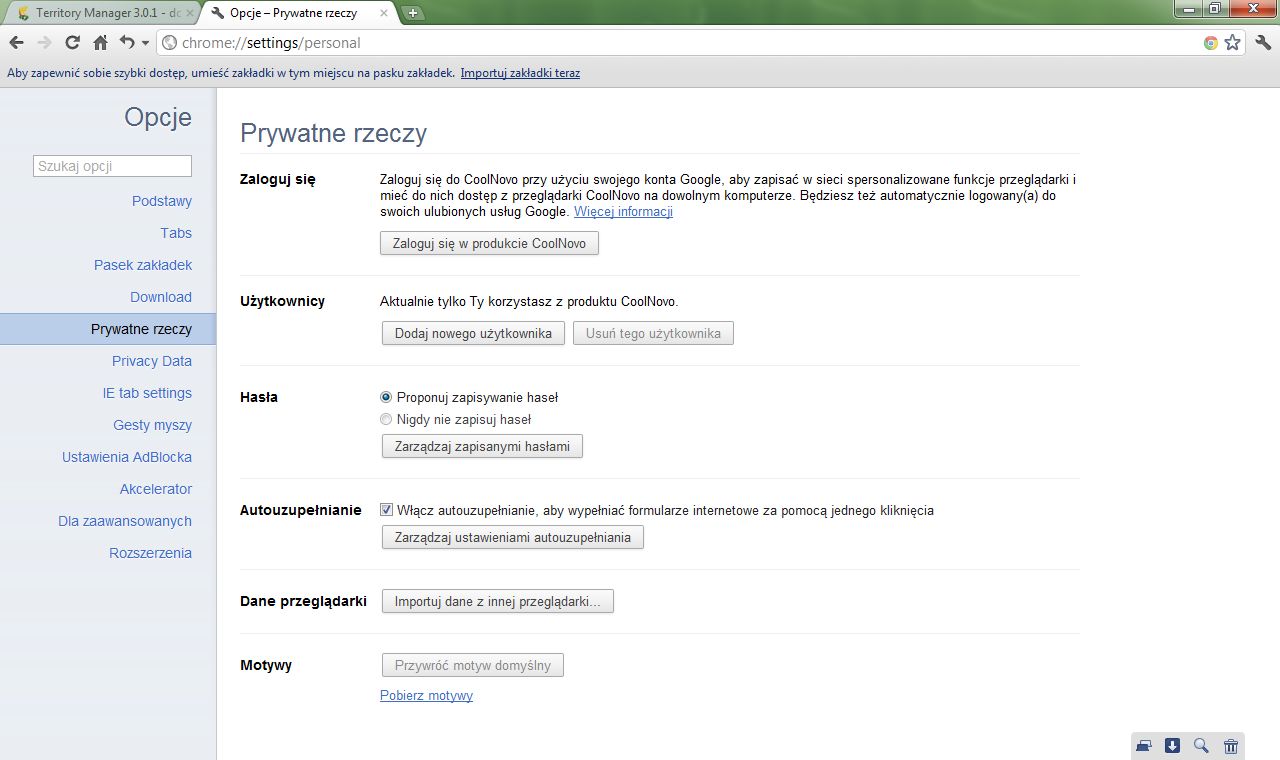Open Privacy Data section
The height and width of the screenshot is (760, 1280).
pyautogui.click(x=152, y=361)
